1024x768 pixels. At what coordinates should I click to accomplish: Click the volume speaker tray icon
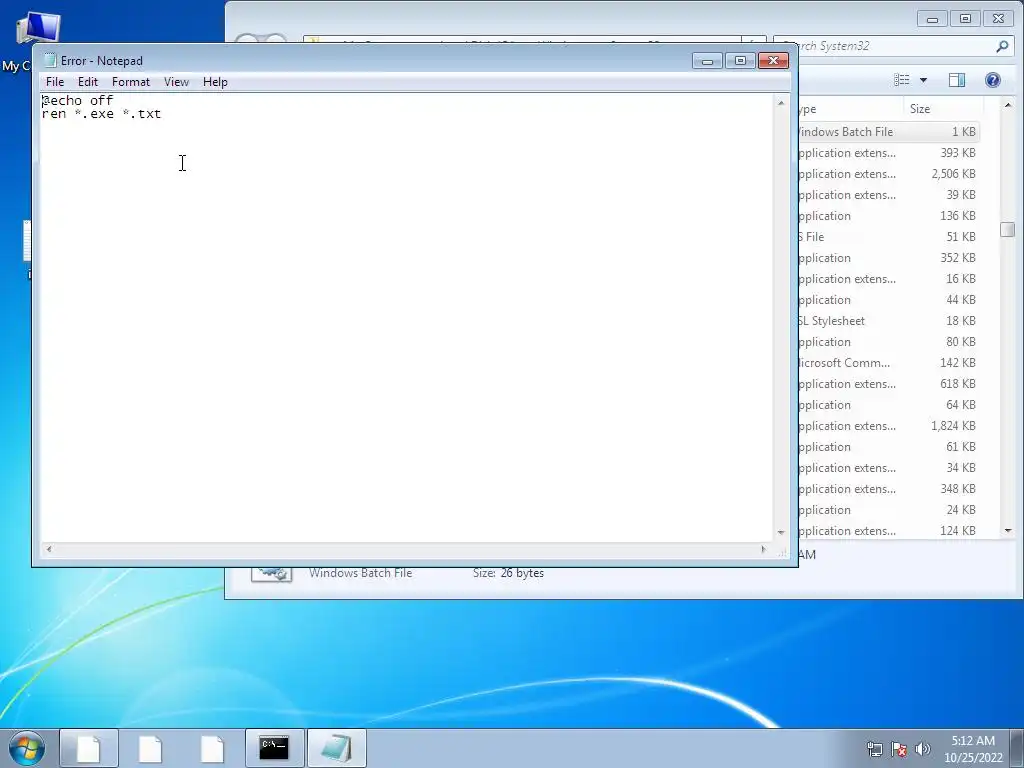923,749
